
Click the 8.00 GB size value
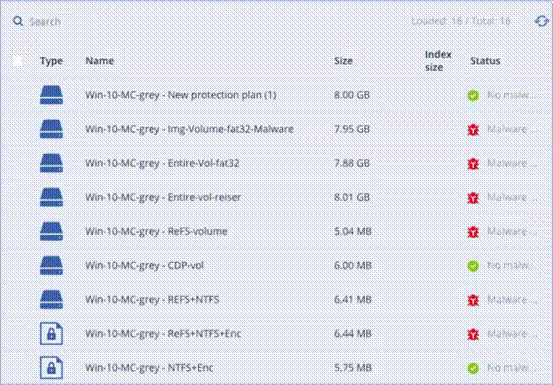(352, 95)
